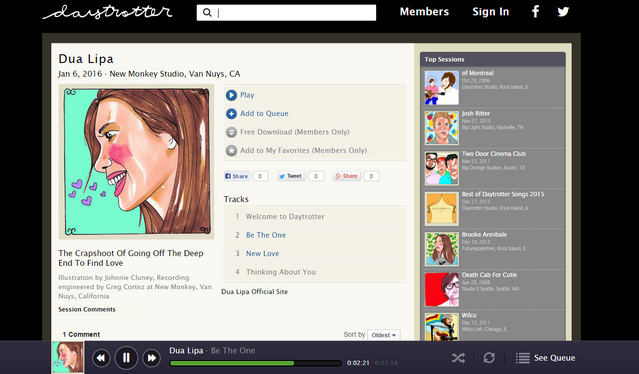Screen dimensions: 639x374
Task: Open the Josh Ritter session title
Action: tap(476, 113)
